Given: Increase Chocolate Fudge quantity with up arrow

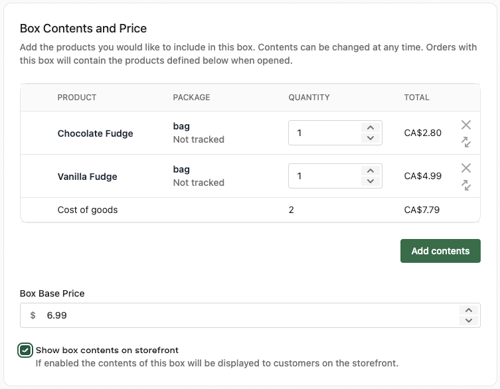Looking at the screenshot, I should point(370,128).
